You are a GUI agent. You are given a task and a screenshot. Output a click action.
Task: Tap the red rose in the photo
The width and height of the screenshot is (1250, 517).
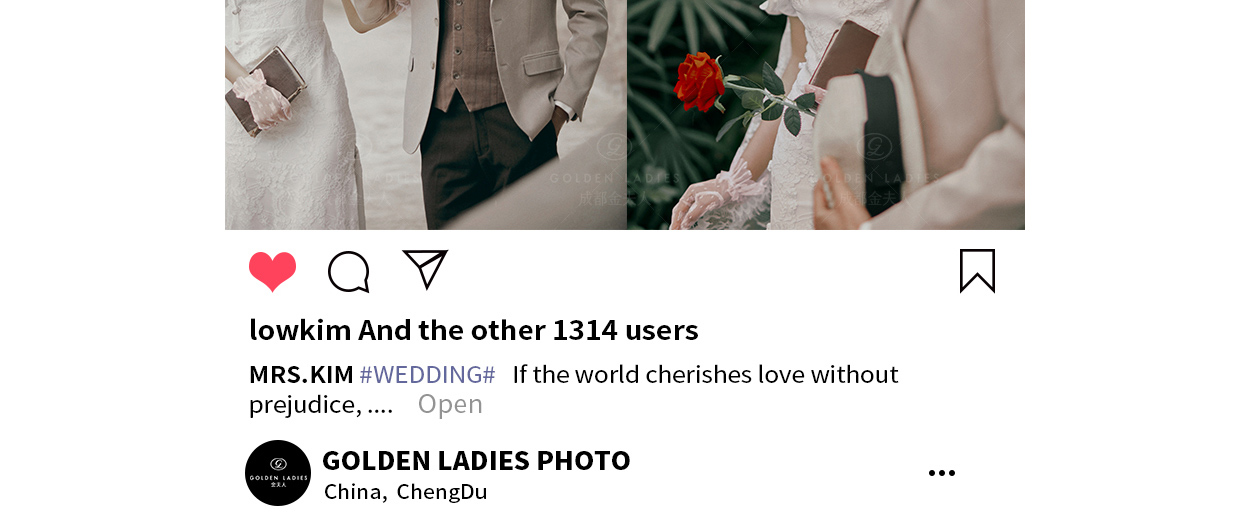pos(698,82)
